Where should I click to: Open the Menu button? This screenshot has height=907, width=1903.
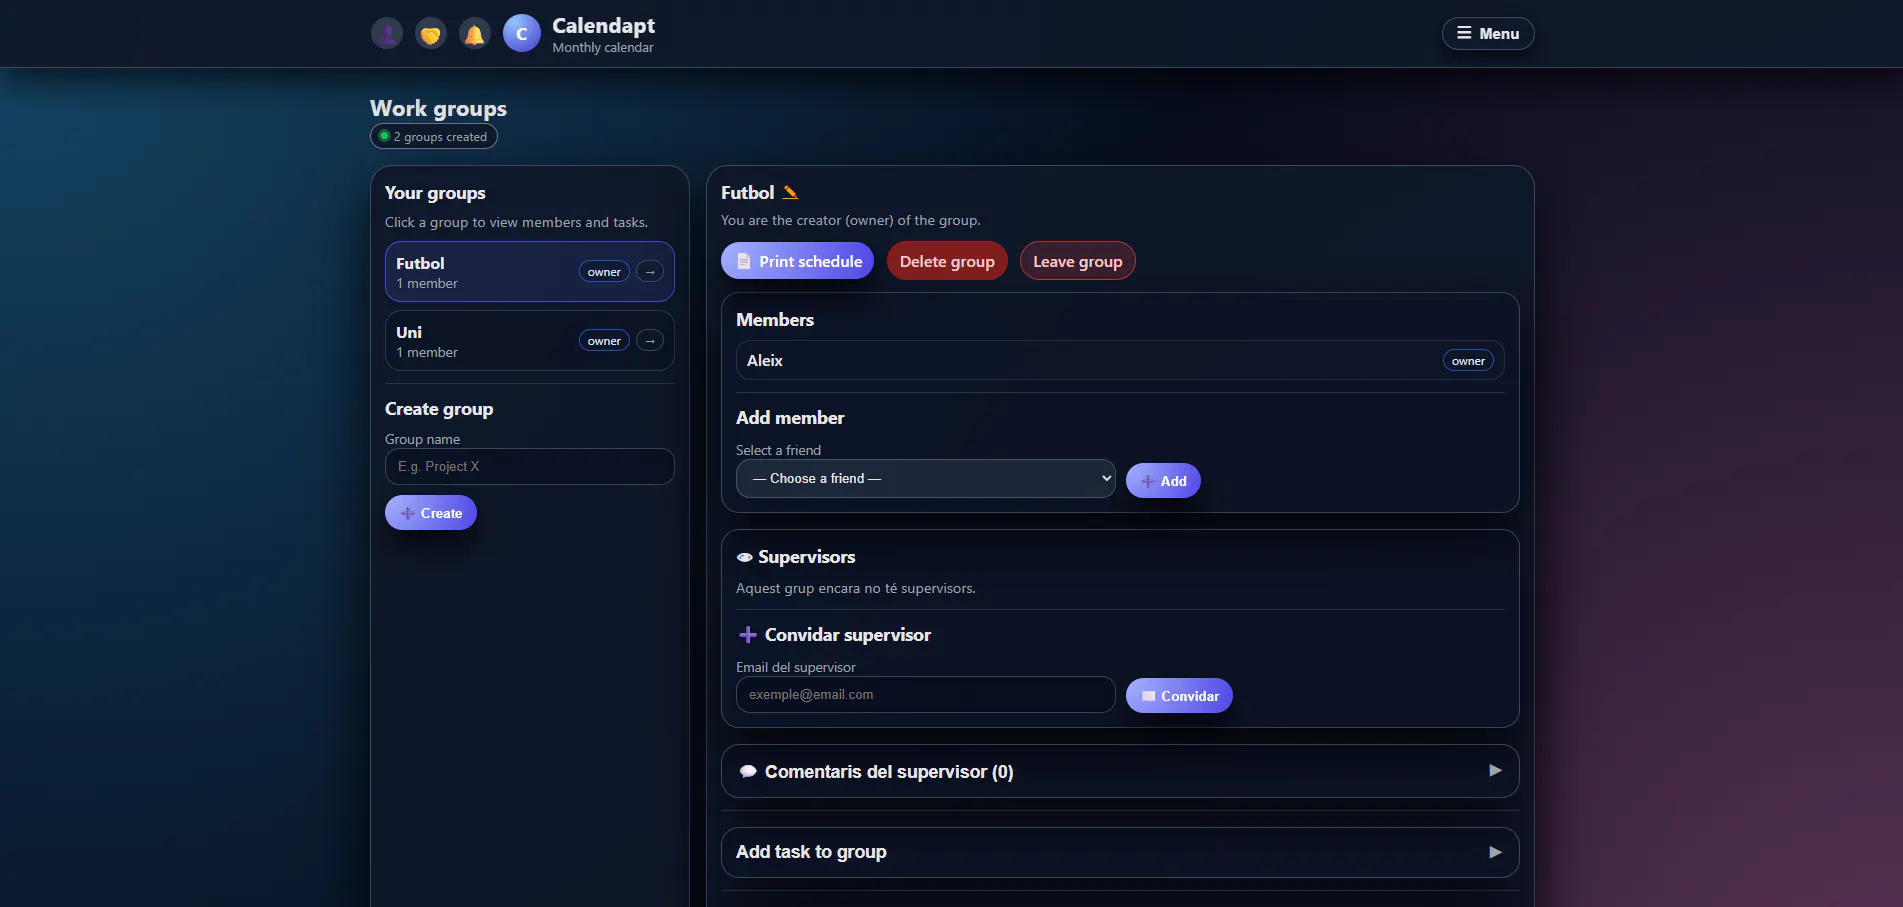(x=1488, y=33)
